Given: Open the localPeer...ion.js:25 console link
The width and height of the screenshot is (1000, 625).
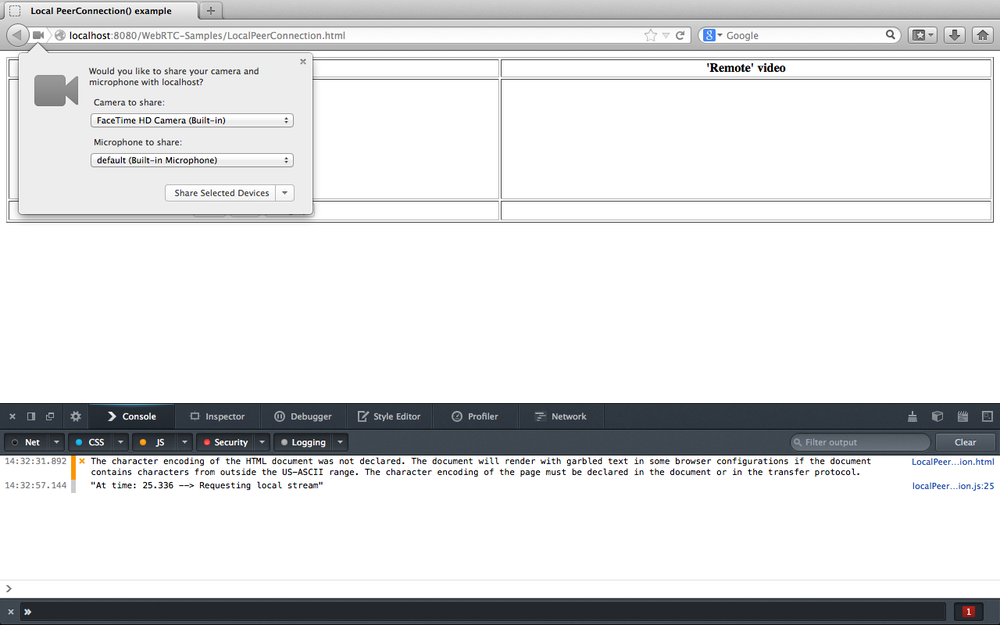Looking at the screenshot, I should coord(952,485).
